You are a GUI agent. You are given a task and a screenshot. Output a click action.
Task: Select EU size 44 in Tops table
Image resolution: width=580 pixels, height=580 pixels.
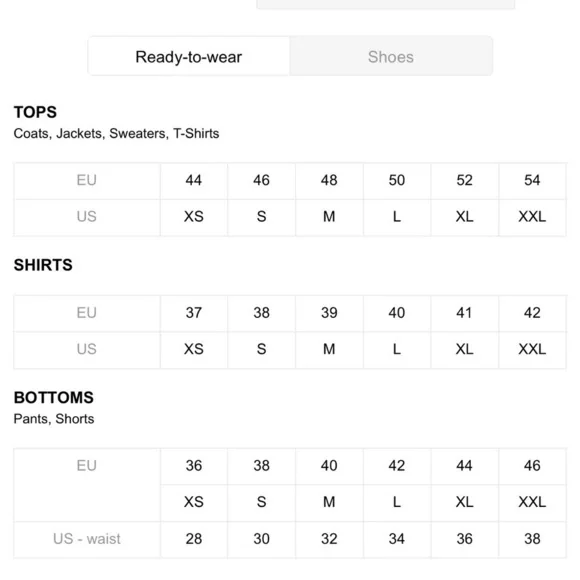[x=194, y=181]
